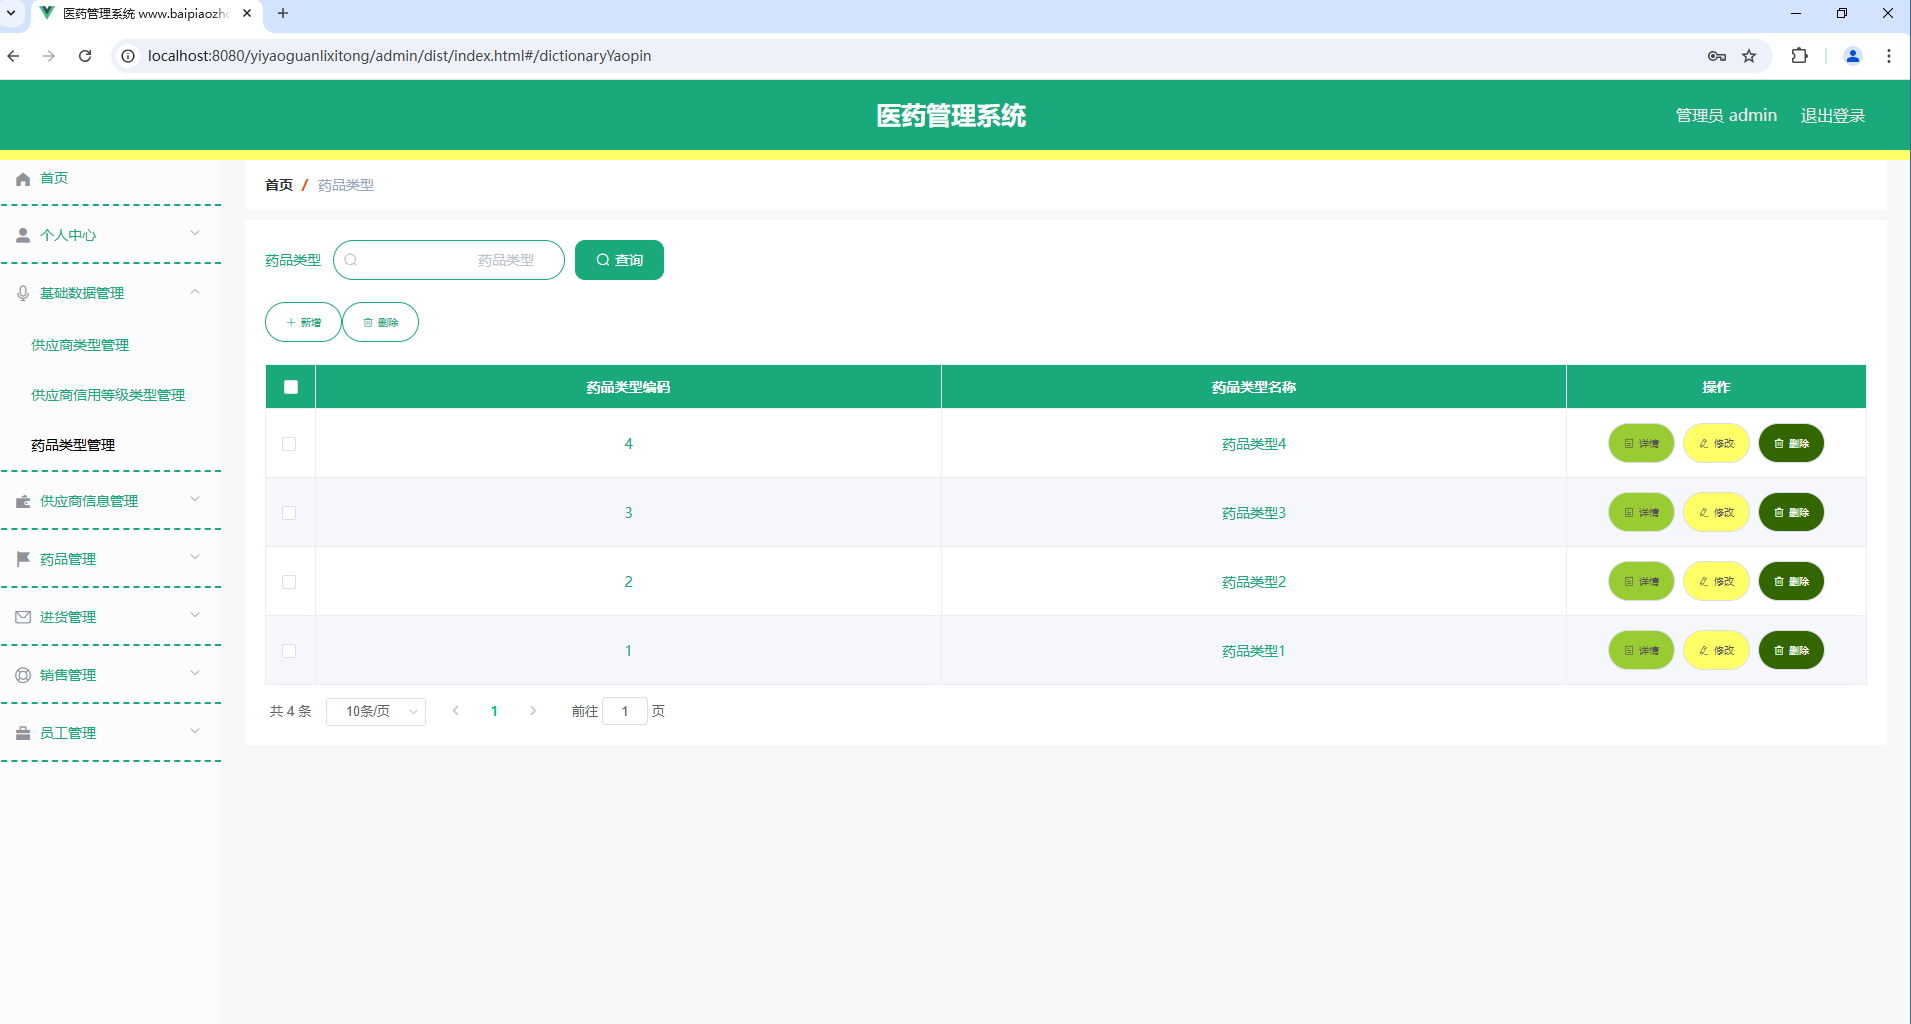This screenshot has height=1024, width=1911.
Task: Check the checkbox for row 药品类型4
Action: coord(289,443)
